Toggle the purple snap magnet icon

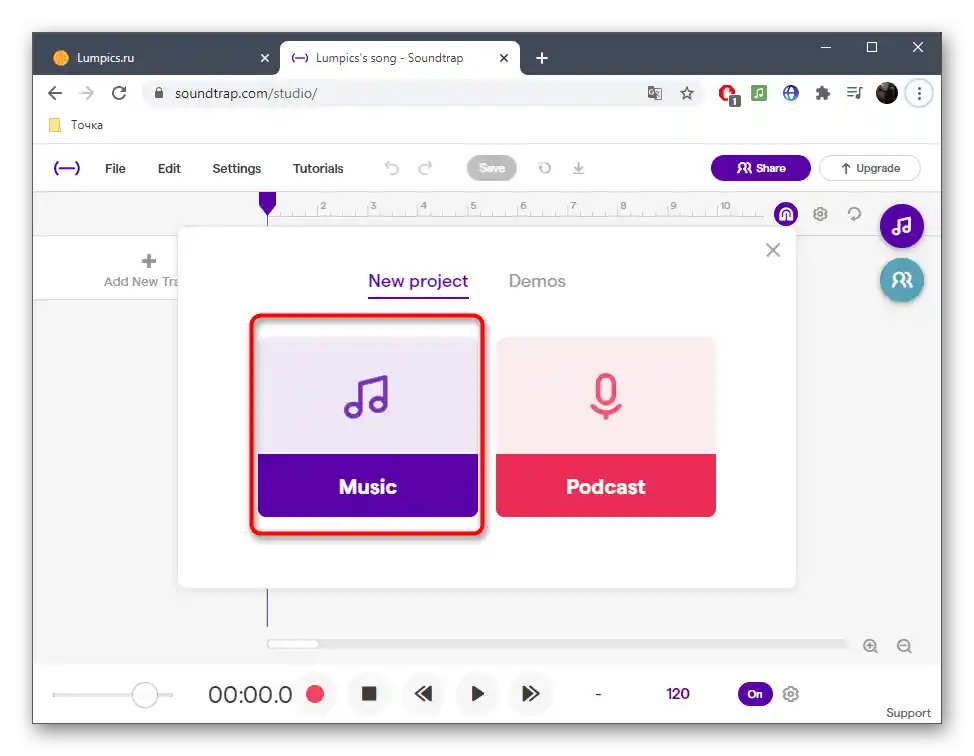click(x=786, y=214)
